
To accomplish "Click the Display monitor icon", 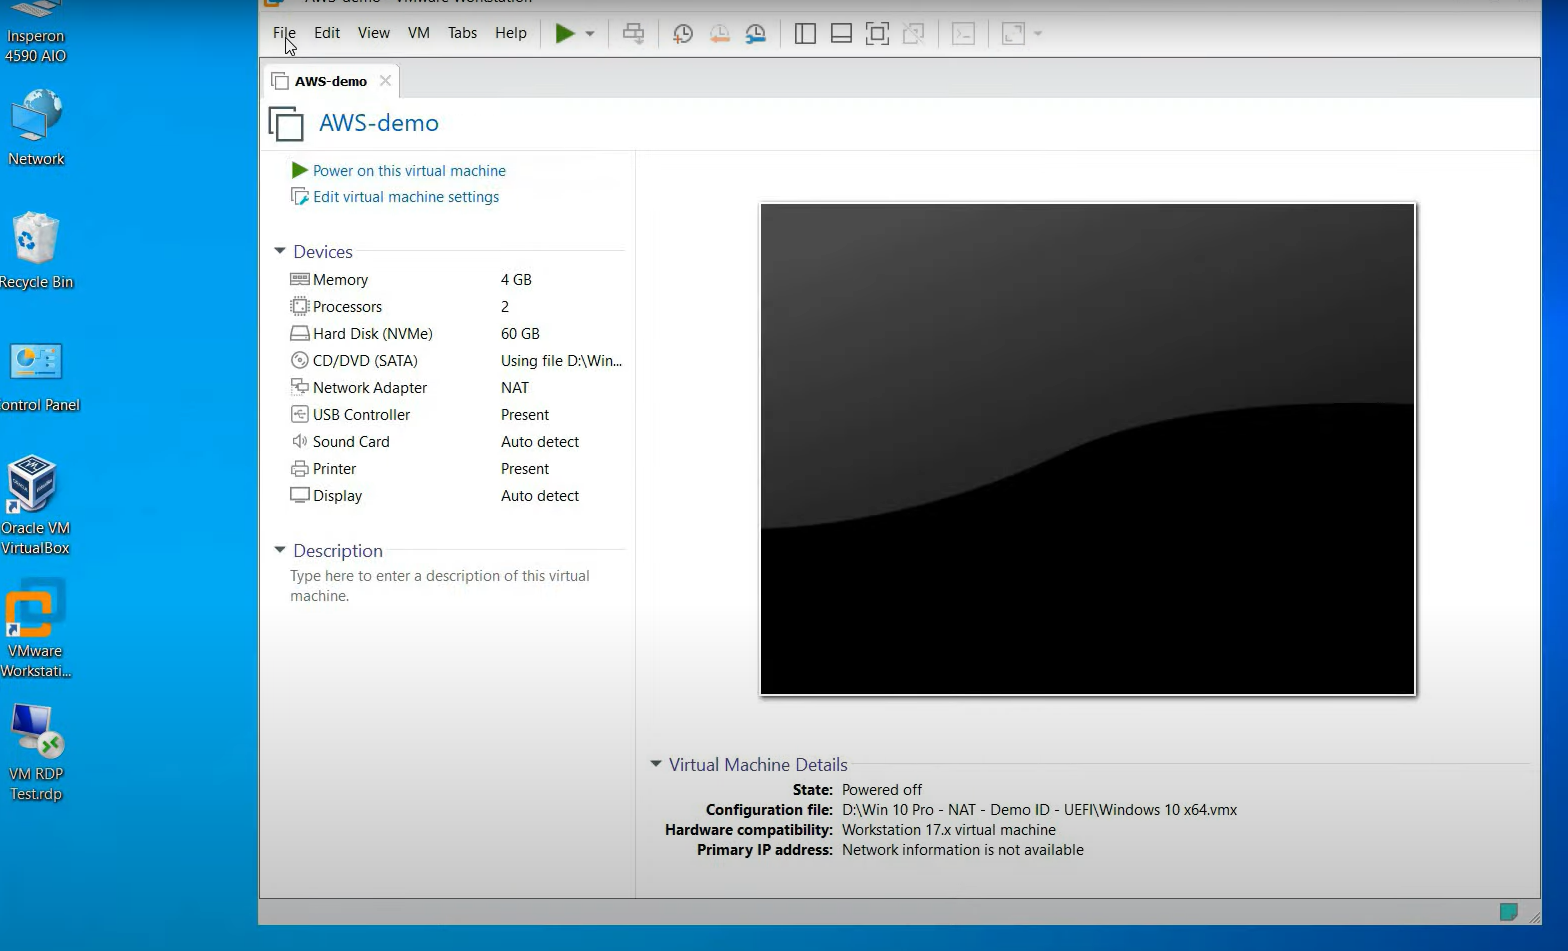I will click(299, 495).
